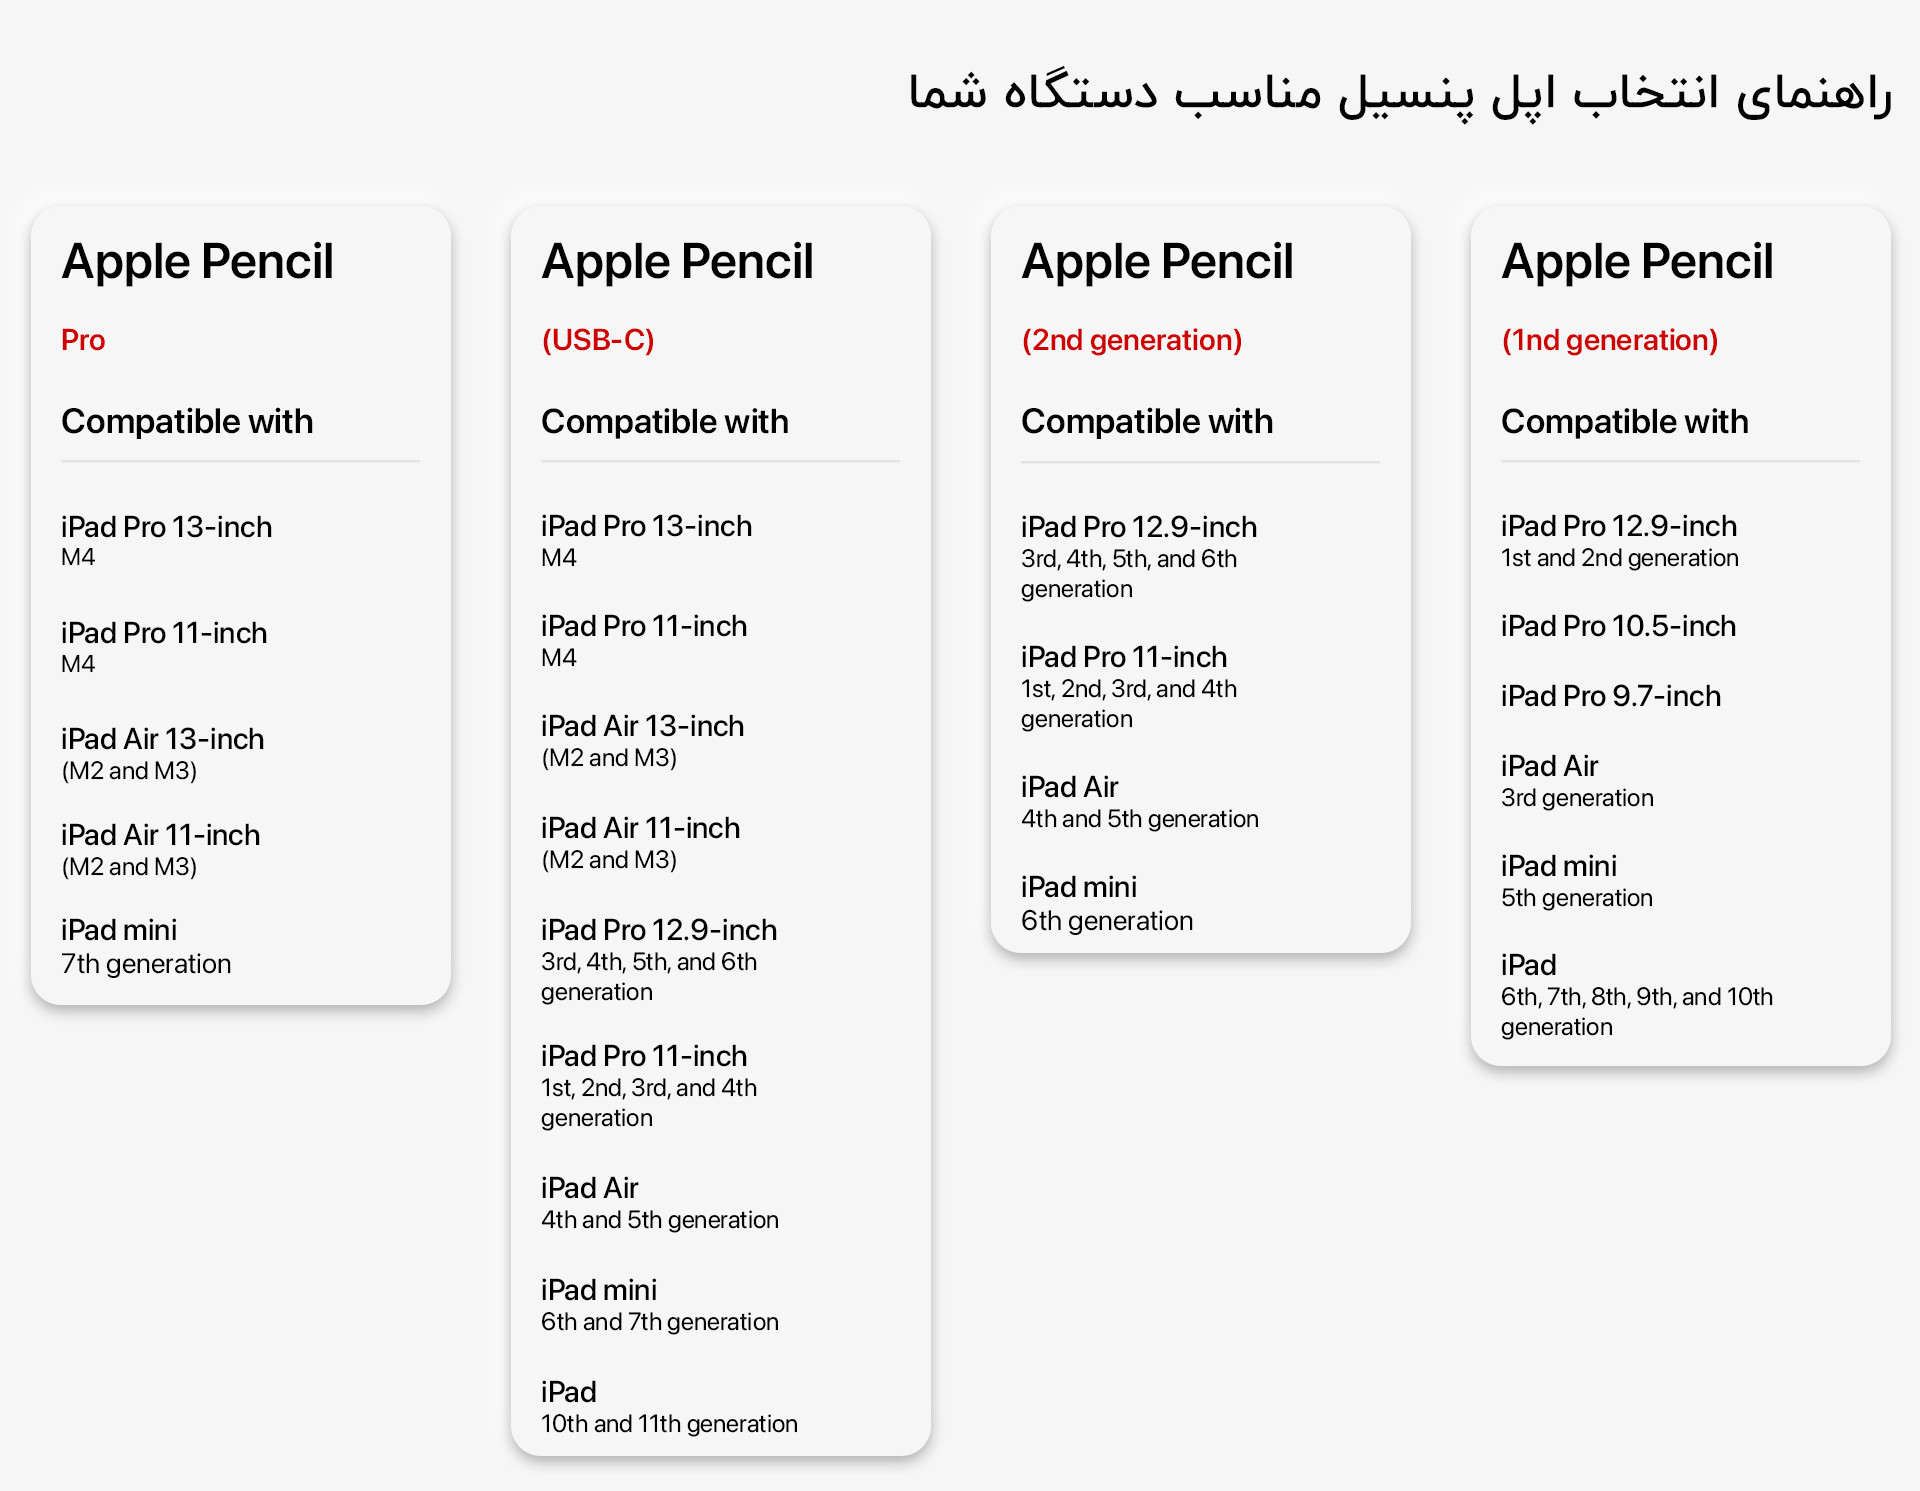This screenshot has height=1491, width=1920.
Task: Select iPad Pro 10.5-inch entry
Action: 1618,626
